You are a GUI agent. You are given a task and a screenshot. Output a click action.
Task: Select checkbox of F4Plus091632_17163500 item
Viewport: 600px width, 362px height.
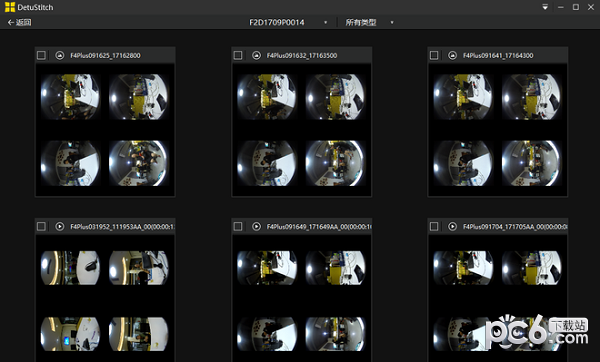click(x=238, y=55)
